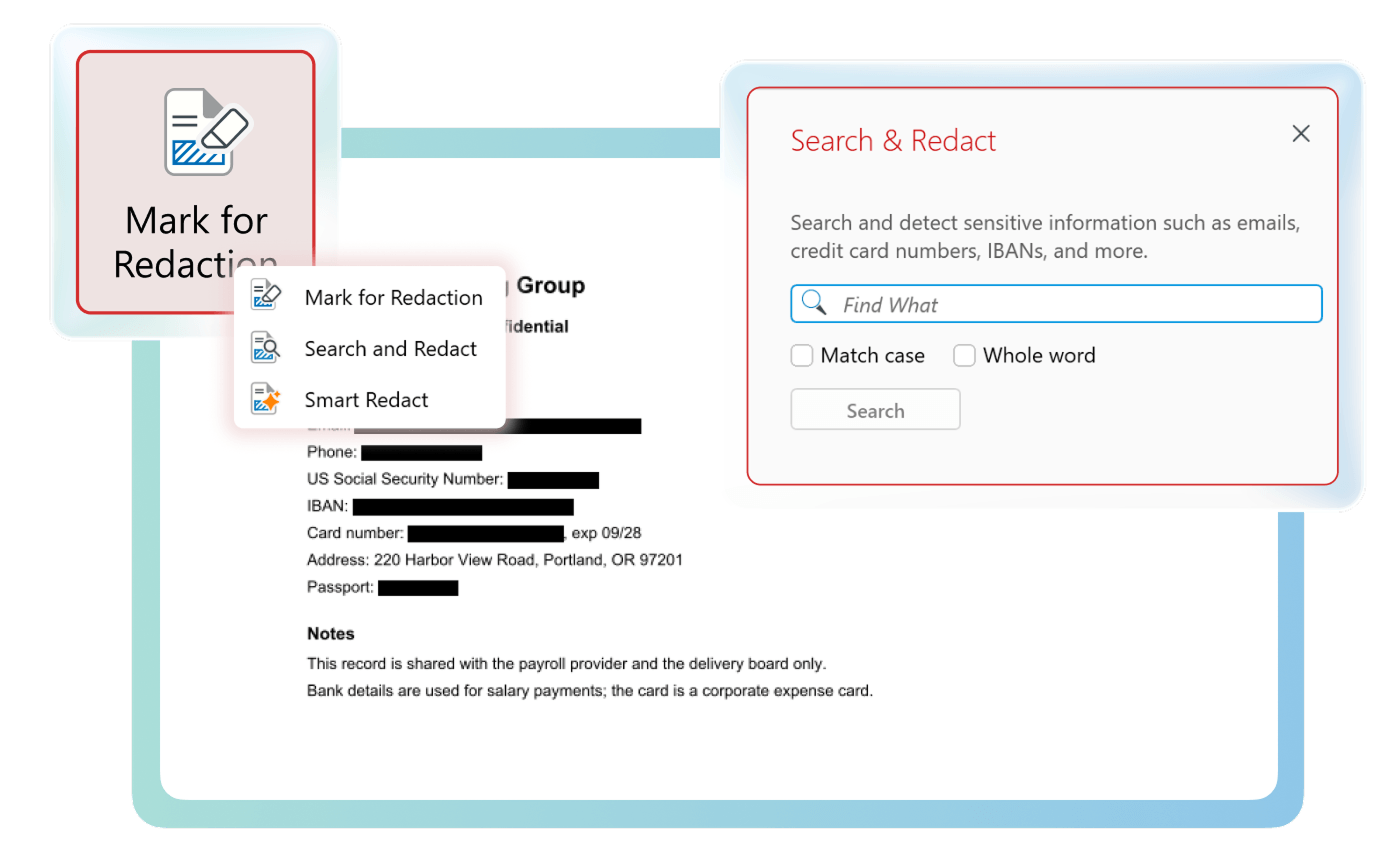Screen dimensions: 1400x862
Task: Click the redacted Social Security Number bar
Action: (553, 480)
